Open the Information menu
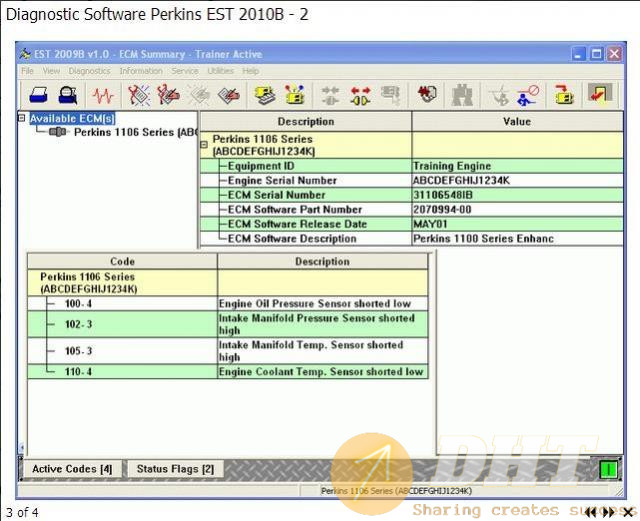Image resolution: width=640 pixels, height=521 pixels. tap(141, 71)
